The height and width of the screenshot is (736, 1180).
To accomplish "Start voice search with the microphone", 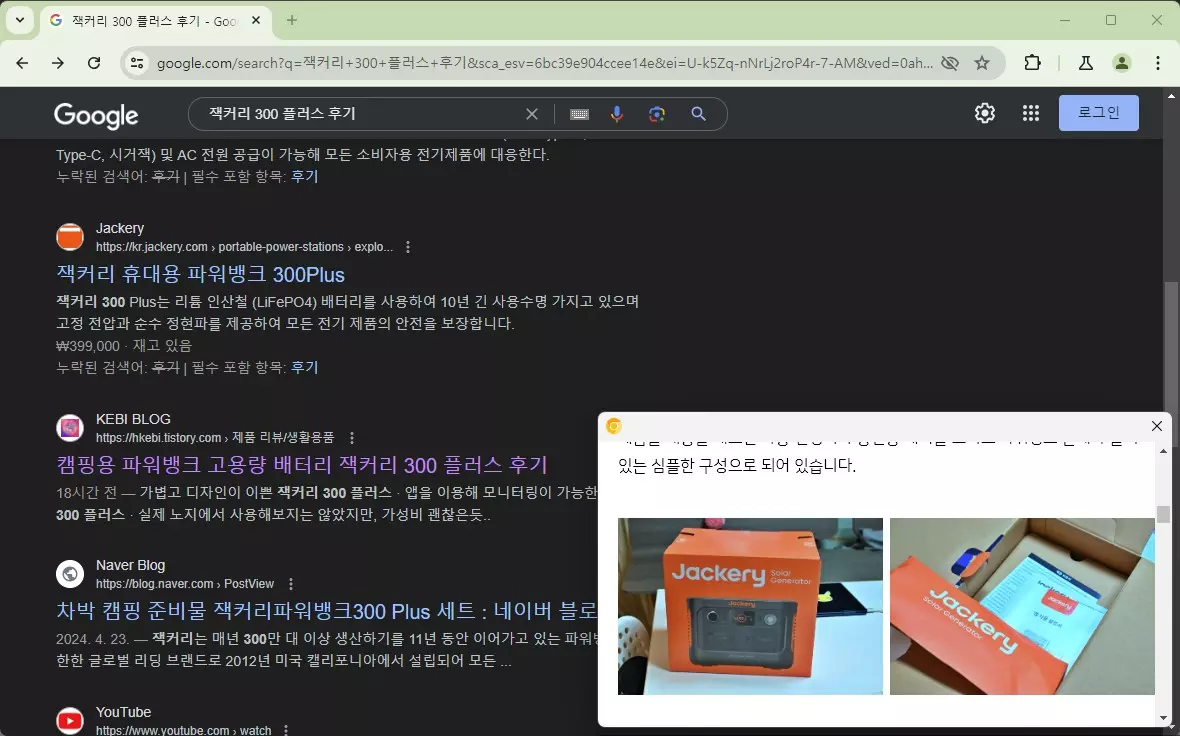I will [616, 114].
